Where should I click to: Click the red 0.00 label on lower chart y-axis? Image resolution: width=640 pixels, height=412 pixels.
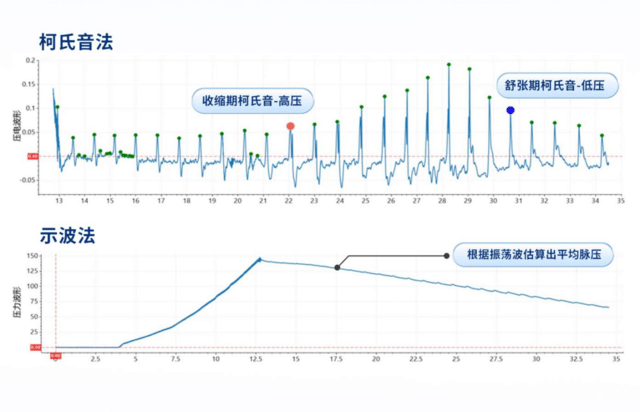tap(36, 347)
